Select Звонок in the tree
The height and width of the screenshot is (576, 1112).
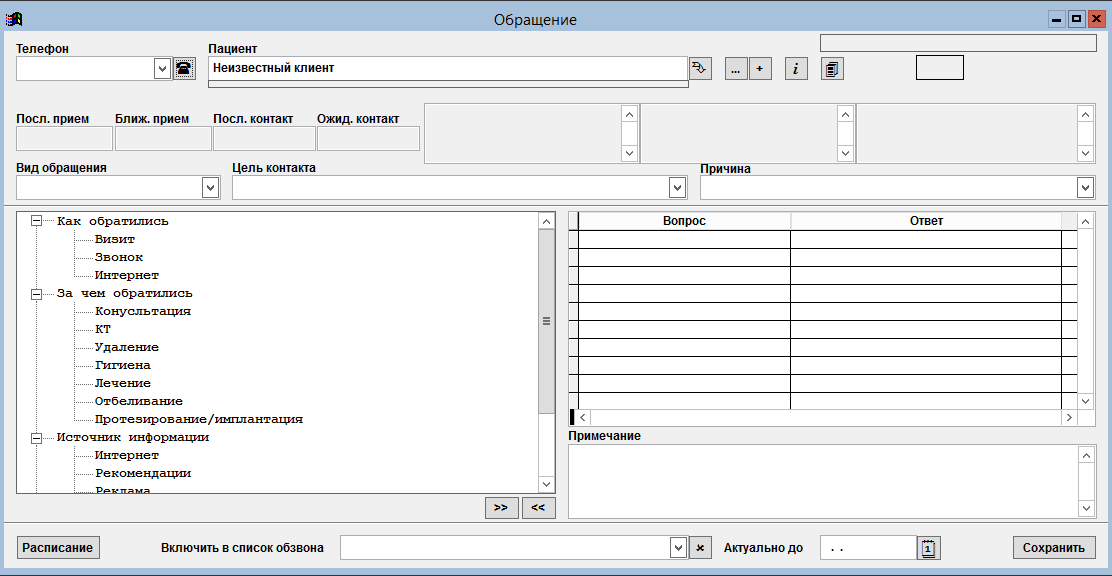(119, 257)
